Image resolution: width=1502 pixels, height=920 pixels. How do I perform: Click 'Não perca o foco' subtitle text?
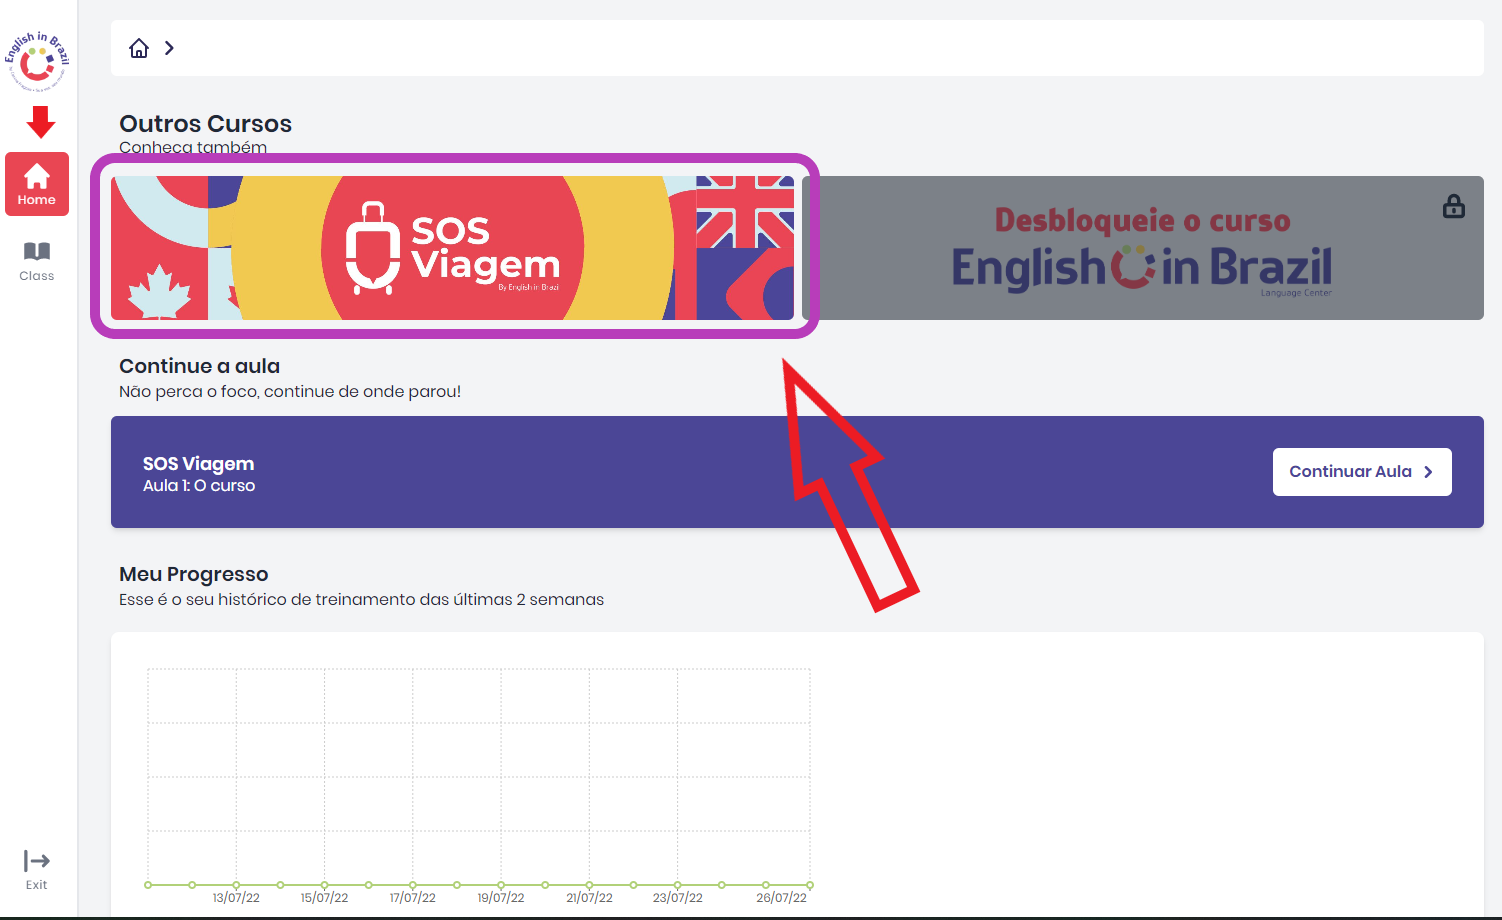tap(290, 392)
